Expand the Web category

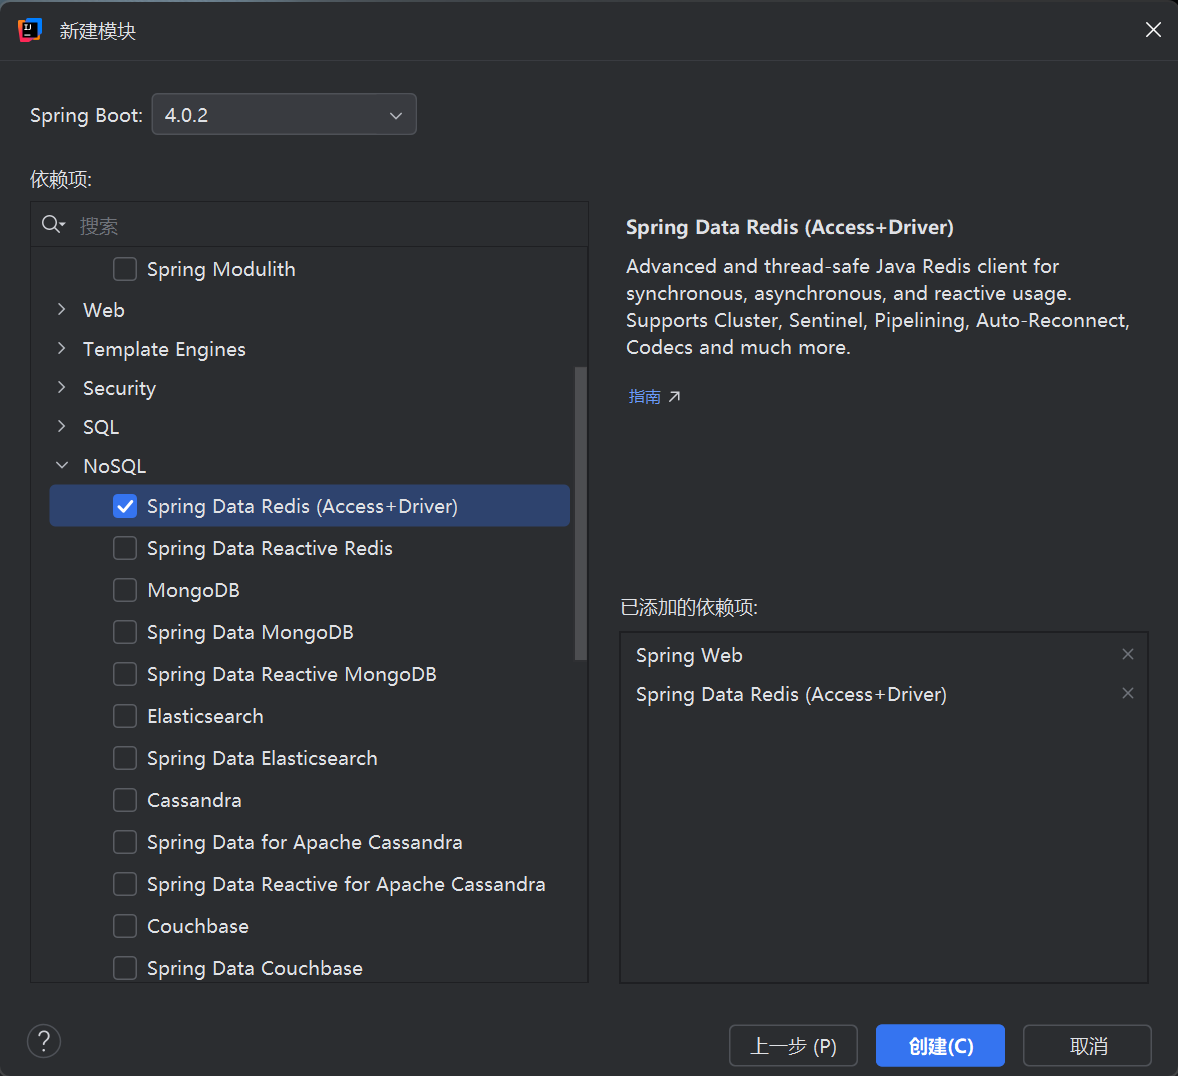pos(62,310)
